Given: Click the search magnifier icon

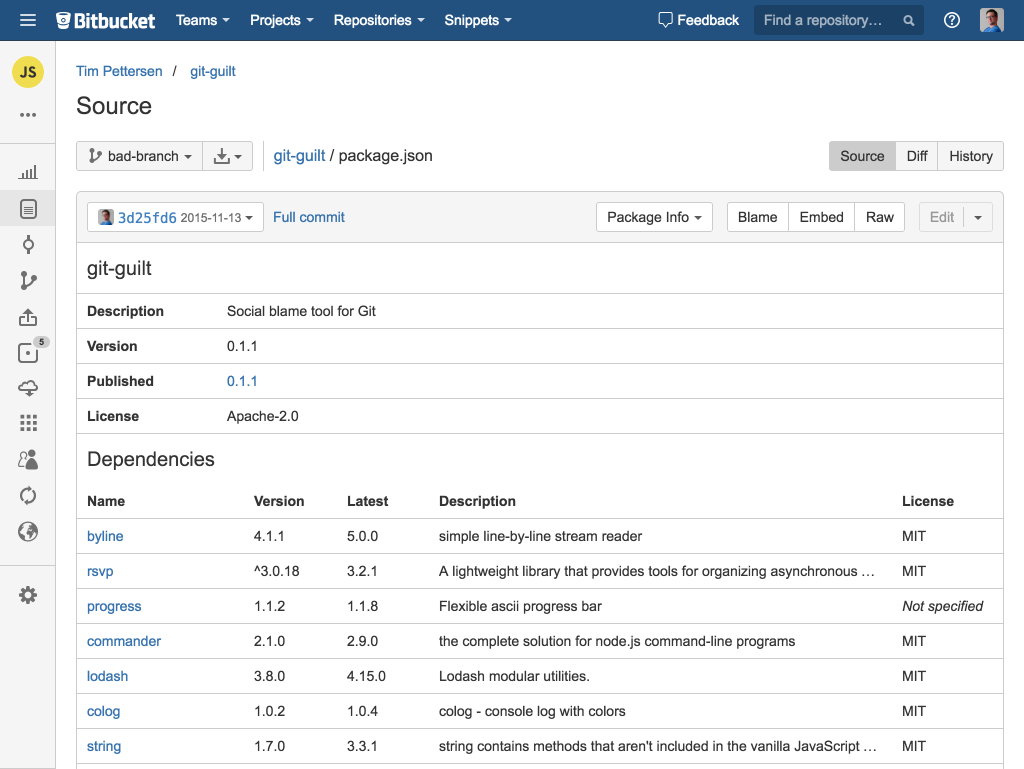Looking at the screenshot, I should [x=908, y=21].
